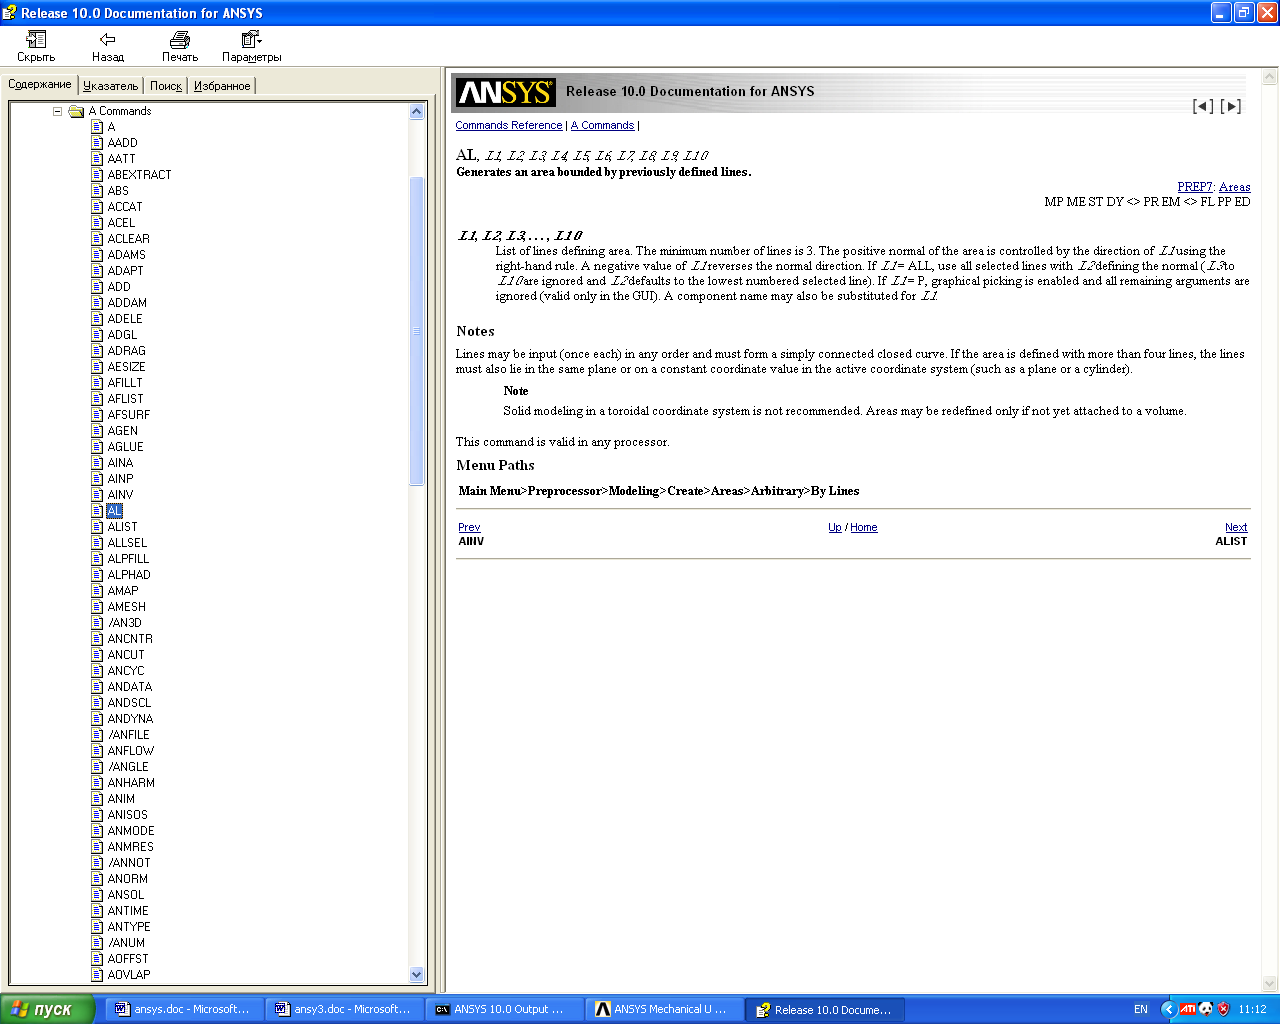The image size is (1280, 1024).
Task: Click the Home navigation link
Action: click(864, 527)
